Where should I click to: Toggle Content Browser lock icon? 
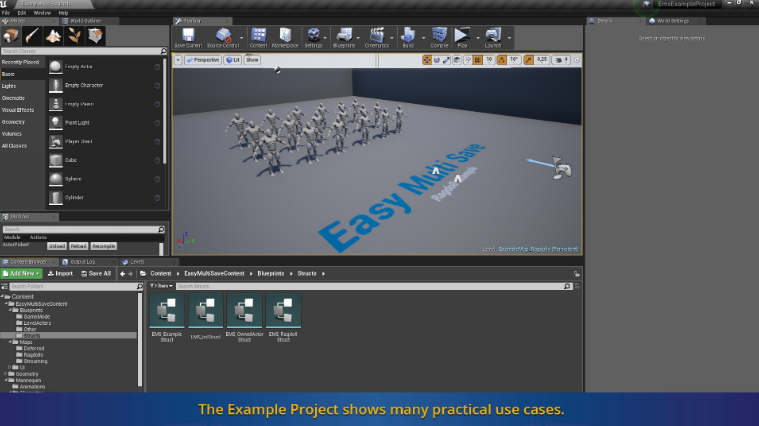pos(577,274)
